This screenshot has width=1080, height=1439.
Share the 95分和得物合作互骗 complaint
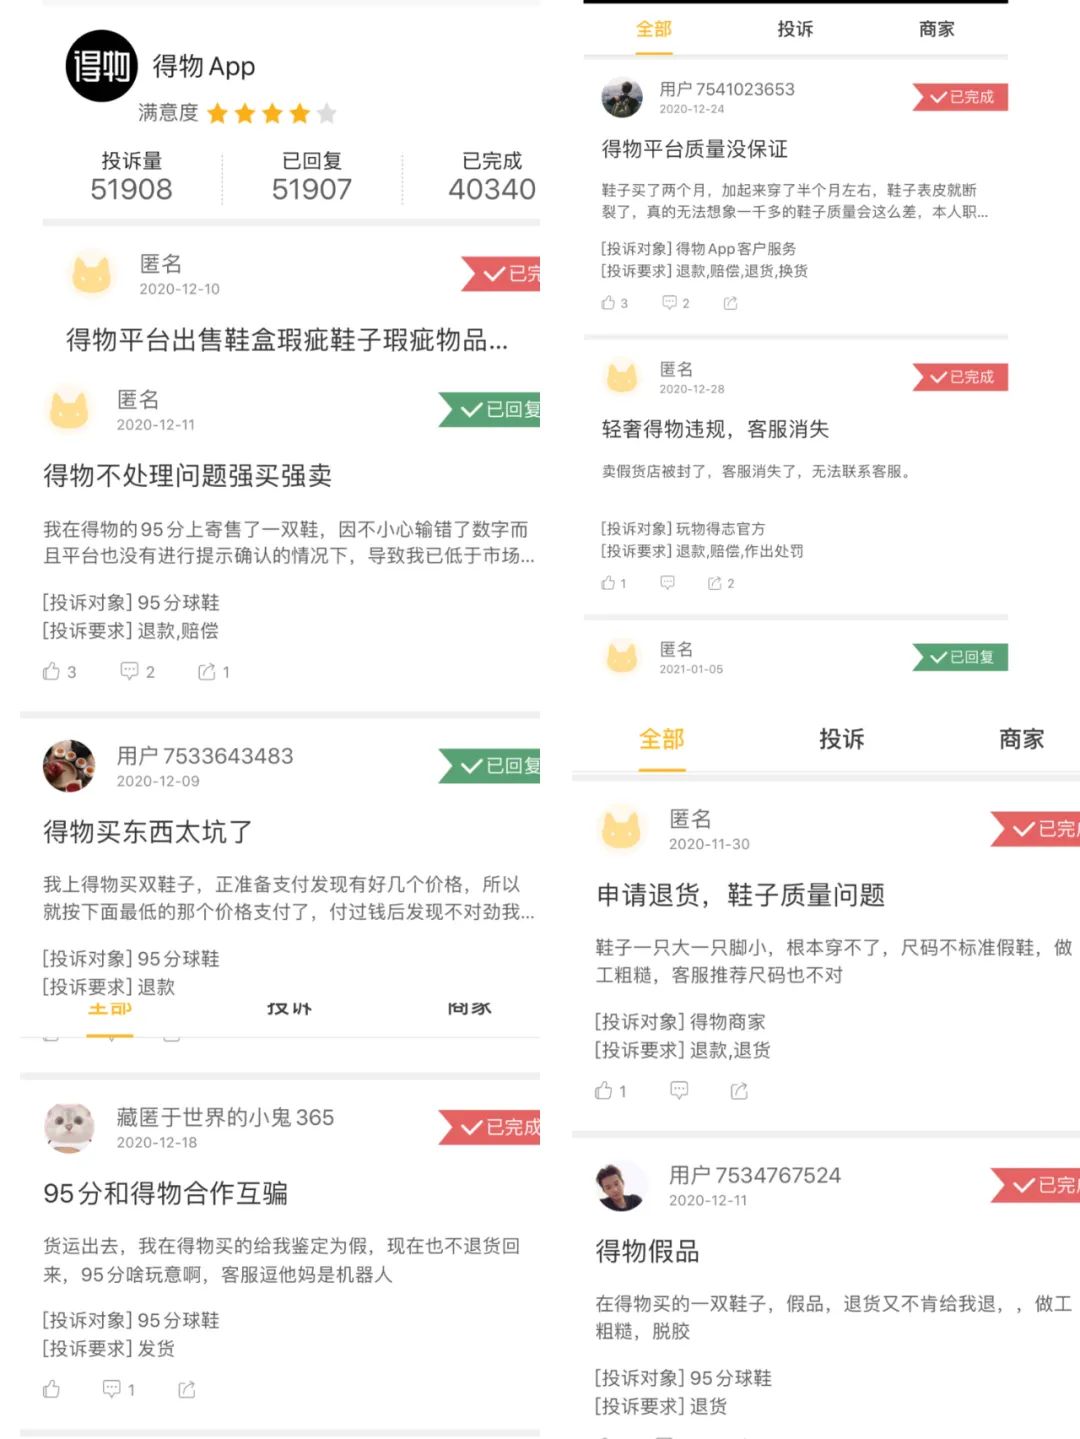(x=185, y=1389)
